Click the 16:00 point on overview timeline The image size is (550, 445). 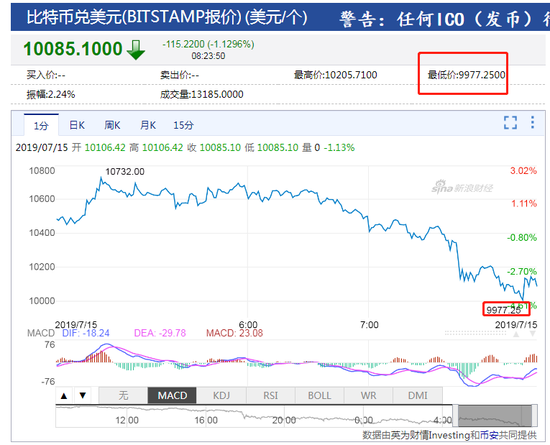(206, 420)
